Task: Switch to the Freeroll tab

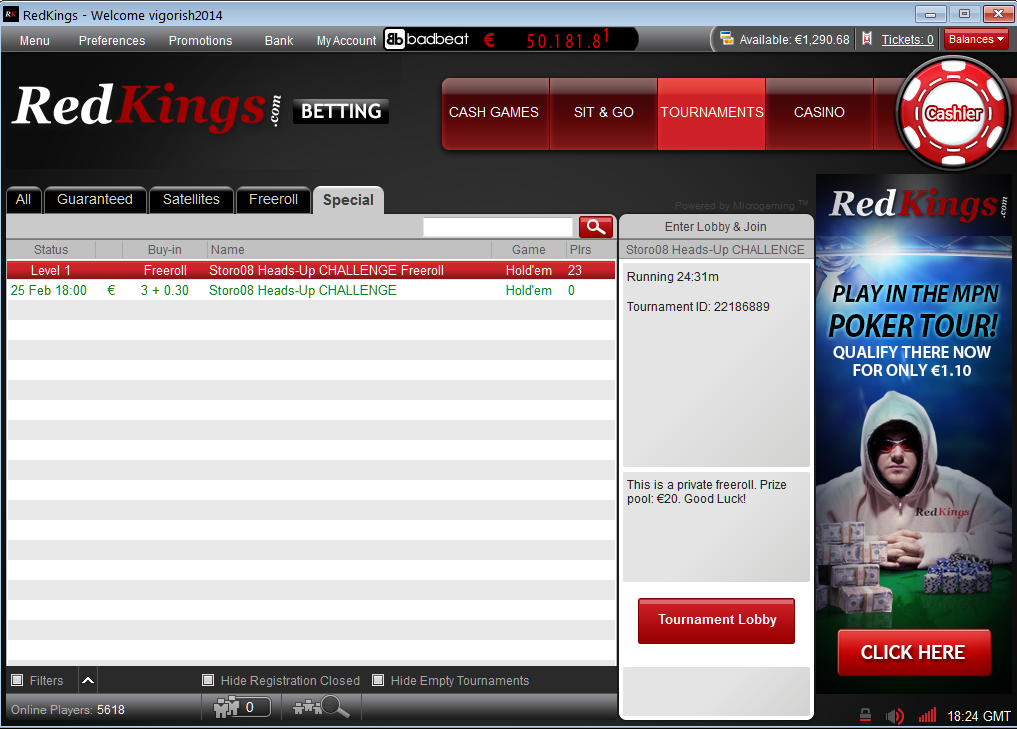Action: click(x=273, y=200)
